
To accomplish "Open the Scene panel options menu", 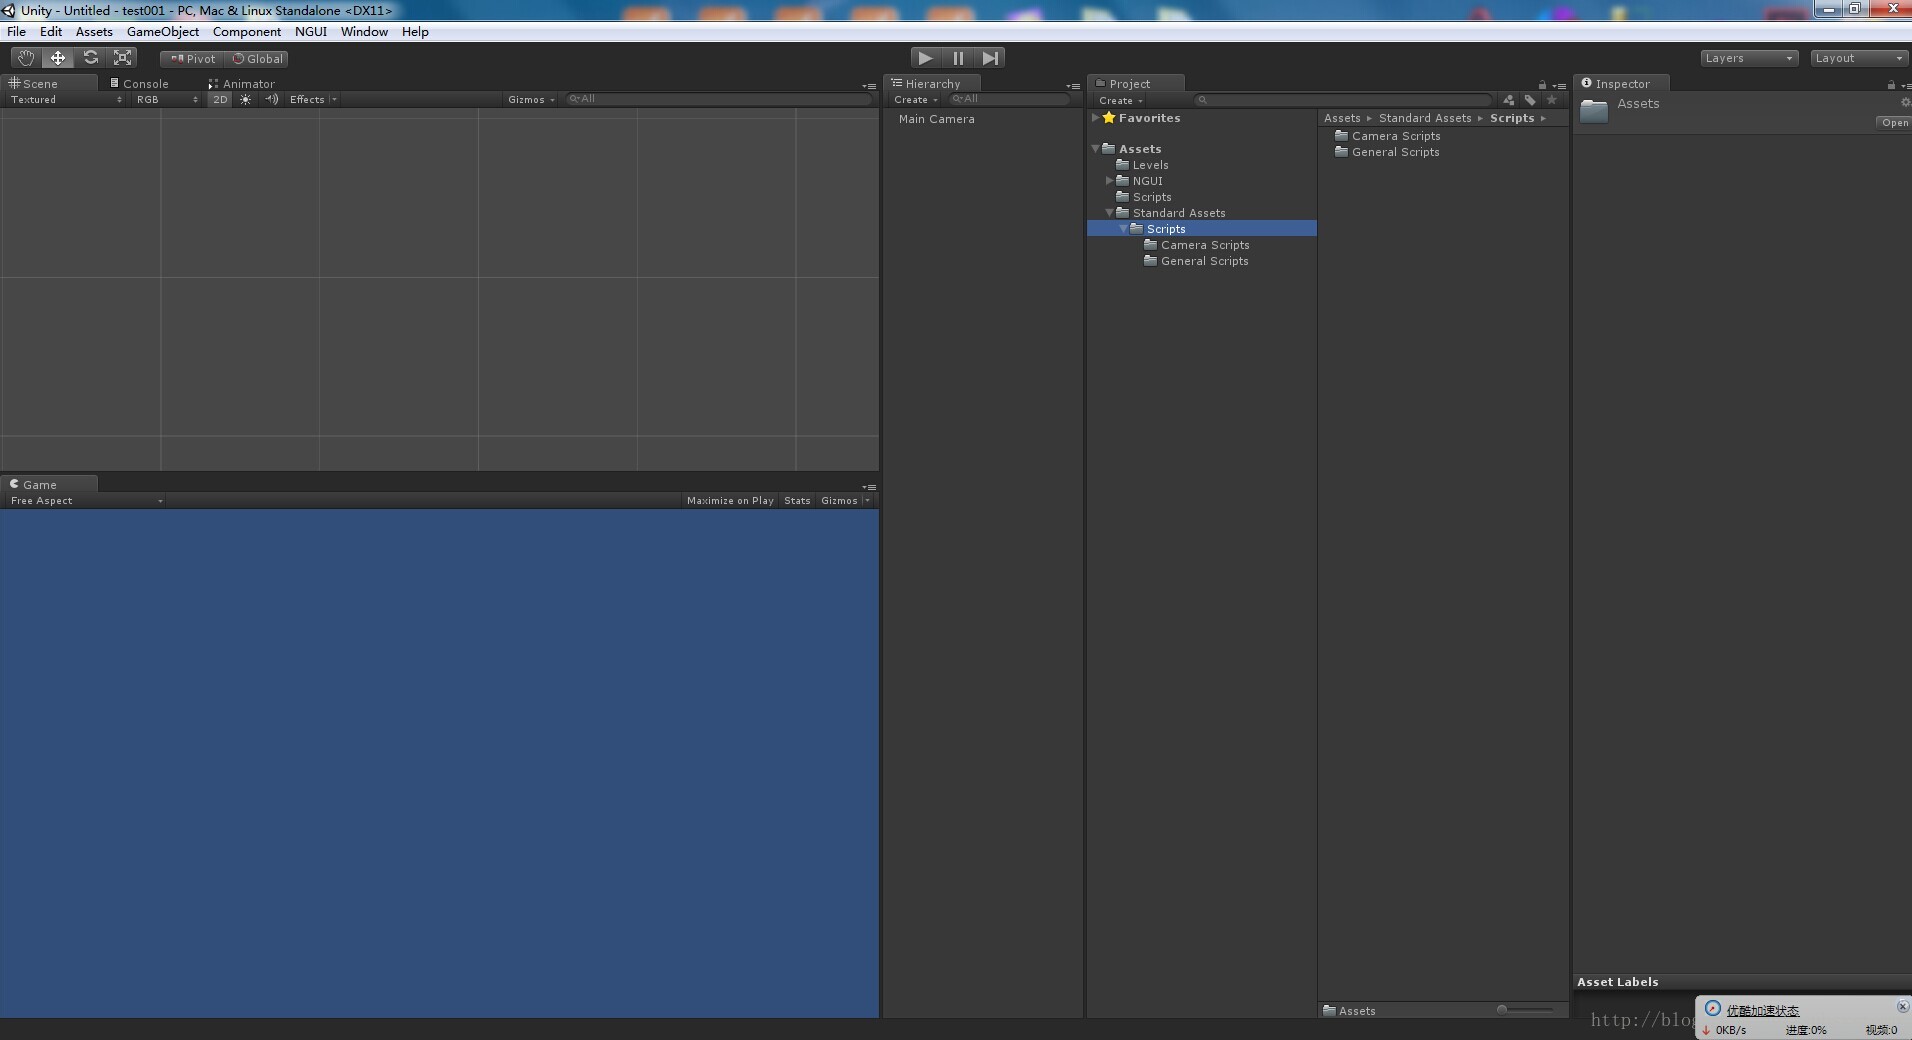I will (869, 86).
